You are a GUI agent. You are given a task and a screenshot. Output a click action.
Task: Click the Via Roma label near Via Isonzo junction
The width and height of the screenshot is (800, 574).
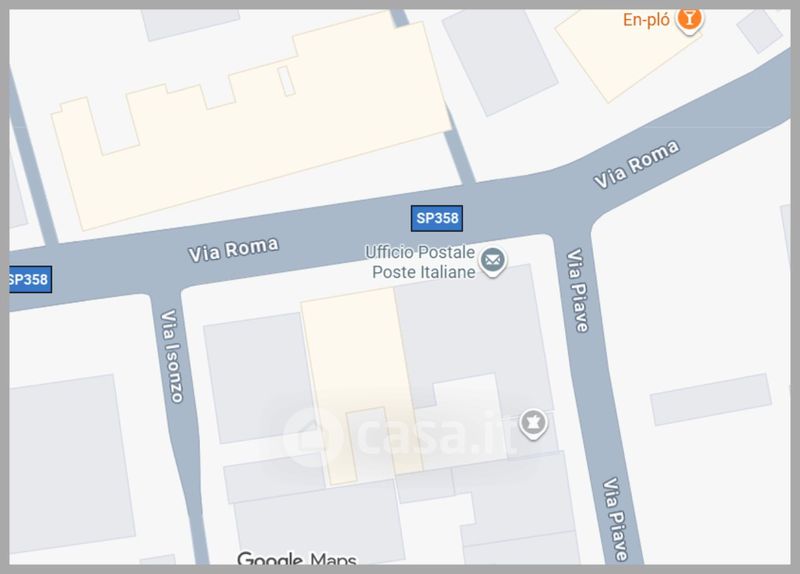tap(233, 249)
